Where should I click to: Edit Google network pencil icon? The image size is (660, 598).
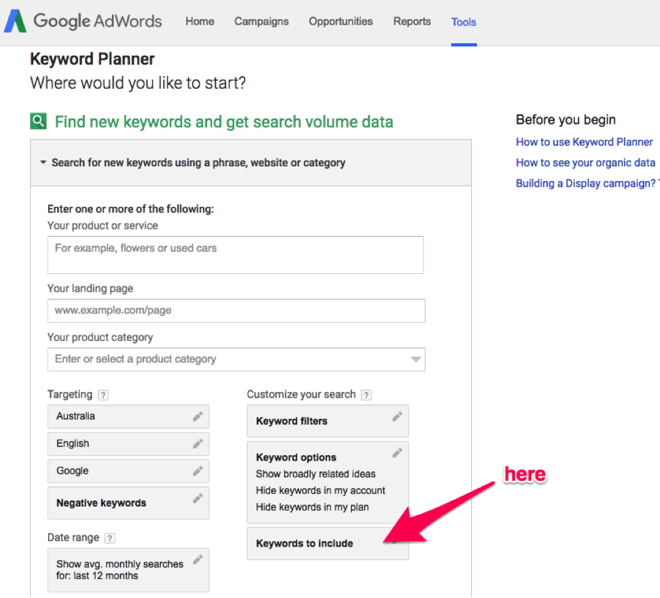tap(198, 471)
